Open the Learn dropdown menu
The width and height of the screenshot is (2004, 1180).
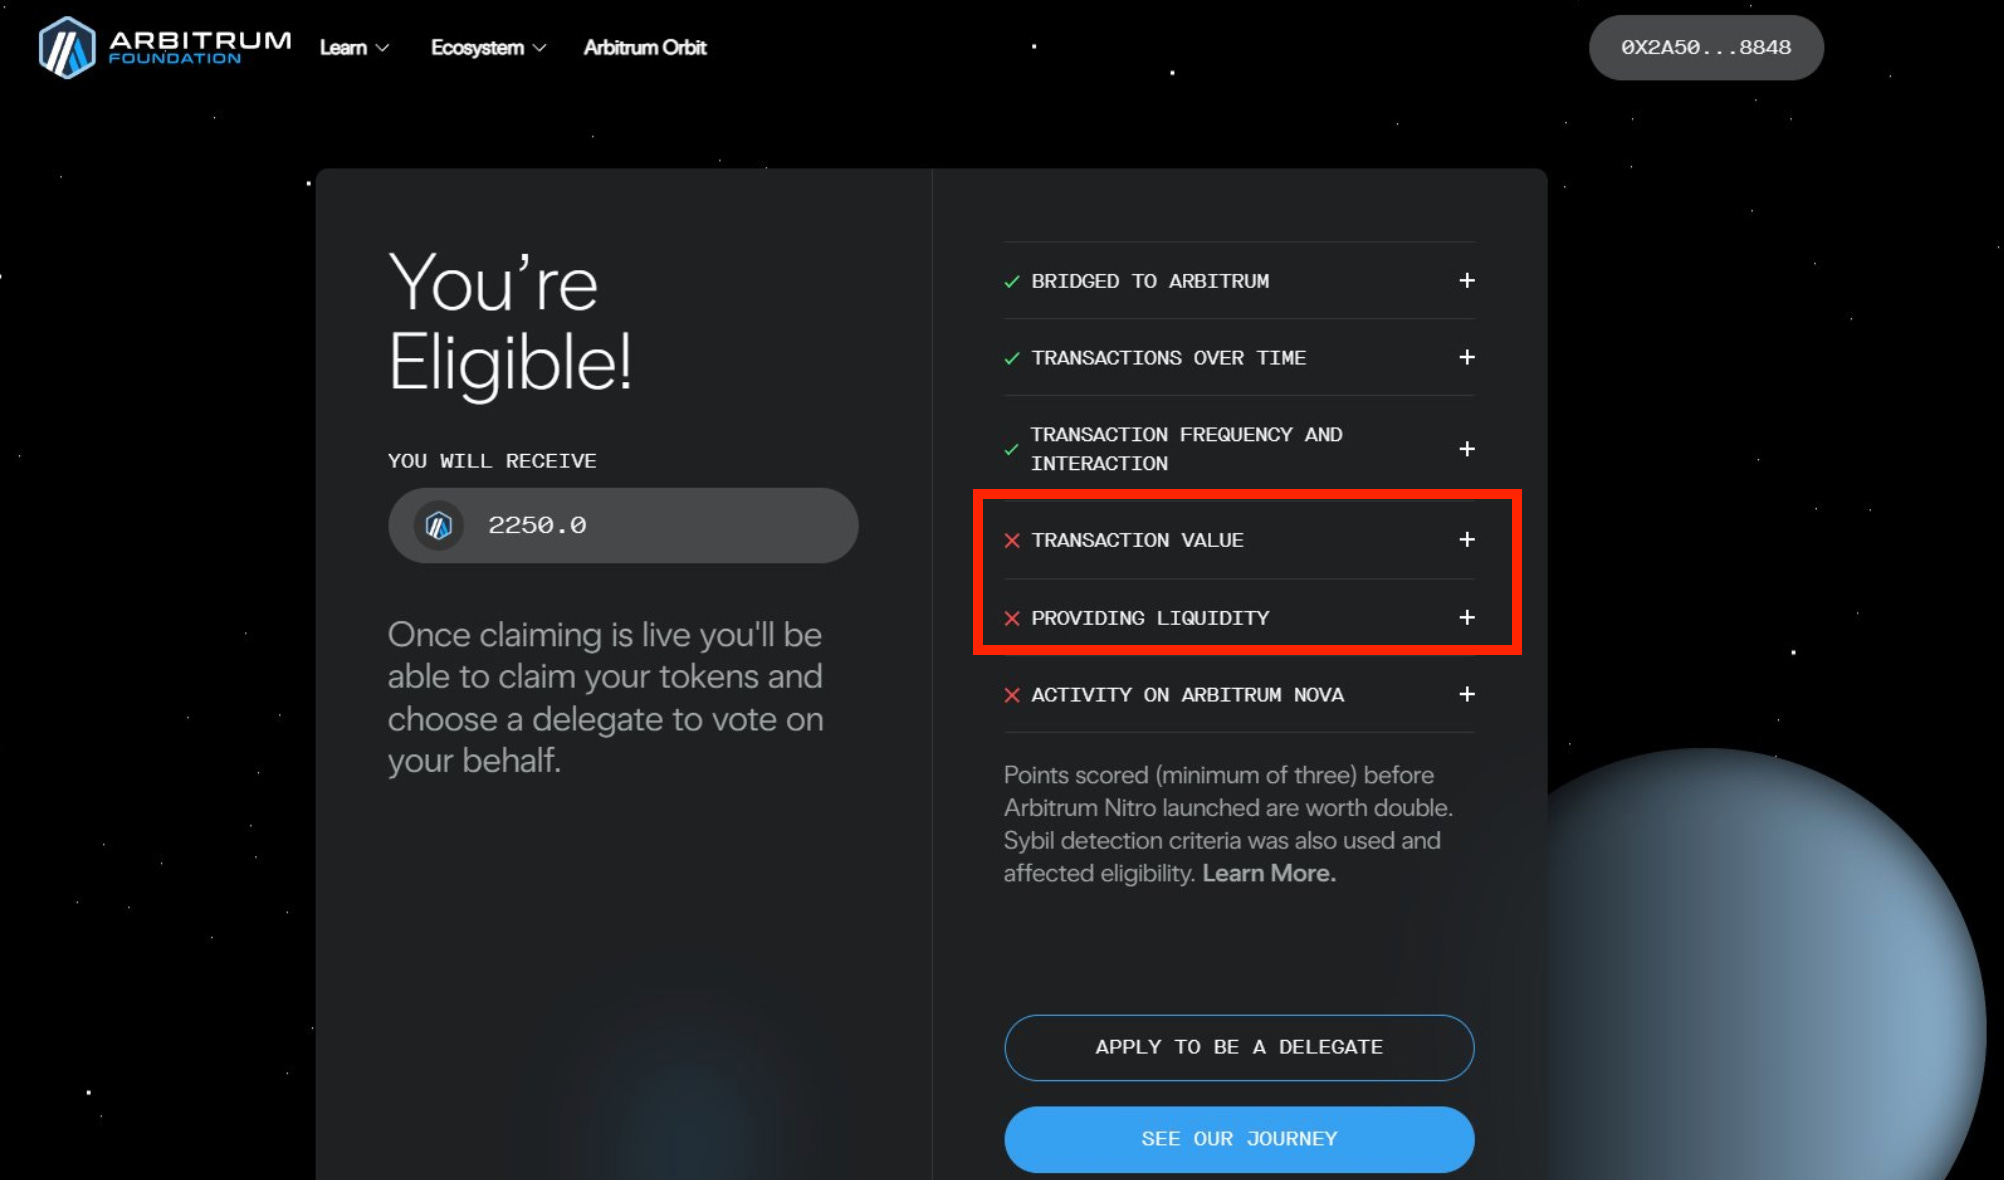(x=354, y=47)
